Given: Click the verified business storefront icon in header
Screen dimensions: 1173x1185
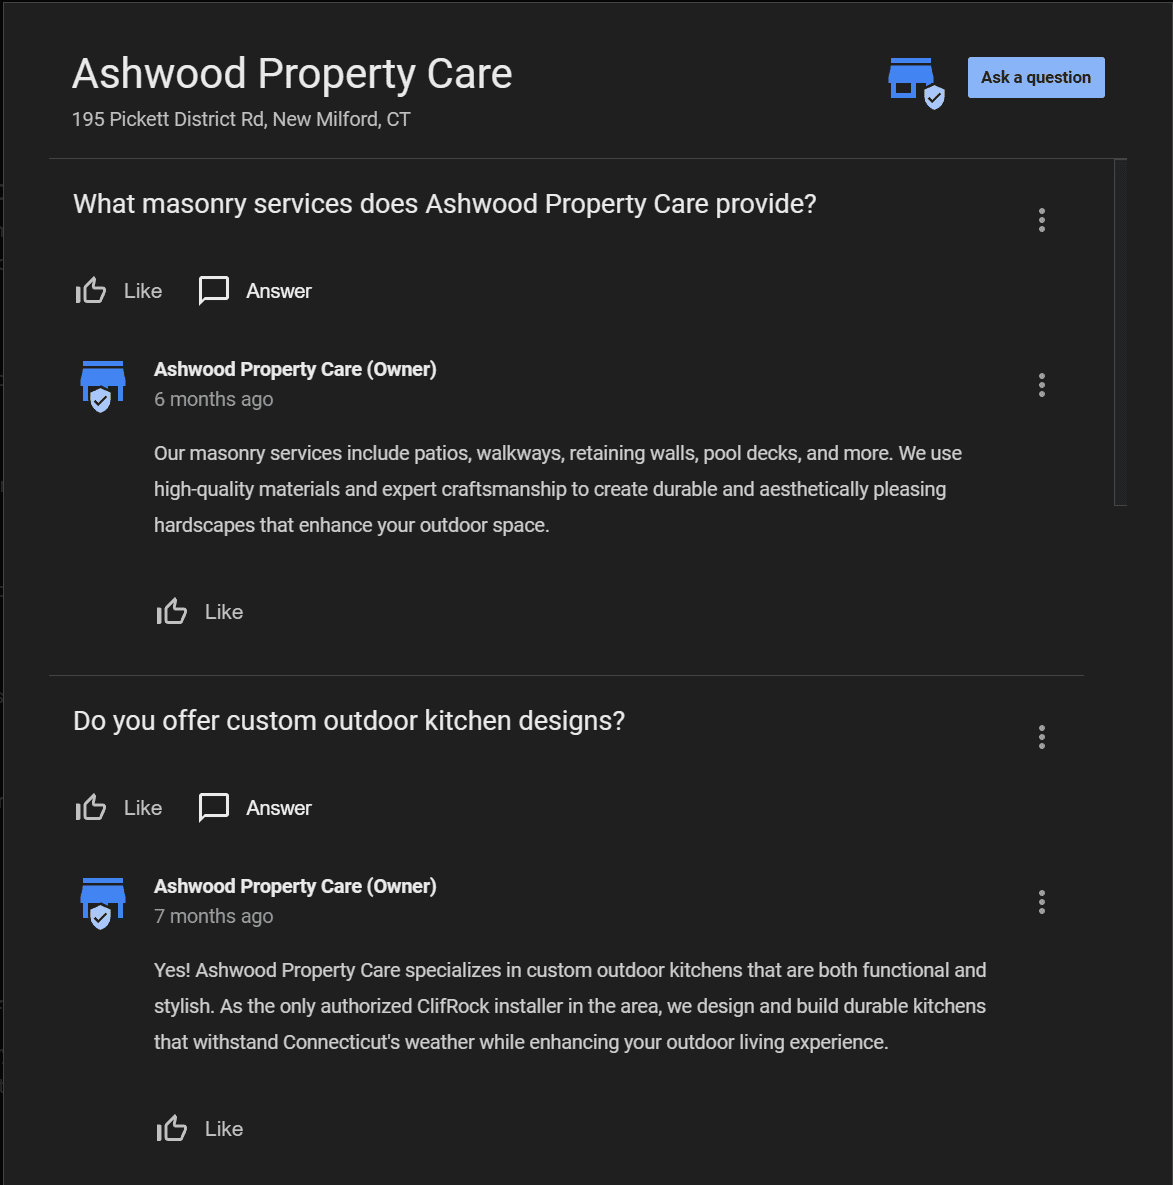Looking at the screenshot, I should (915, 82).
